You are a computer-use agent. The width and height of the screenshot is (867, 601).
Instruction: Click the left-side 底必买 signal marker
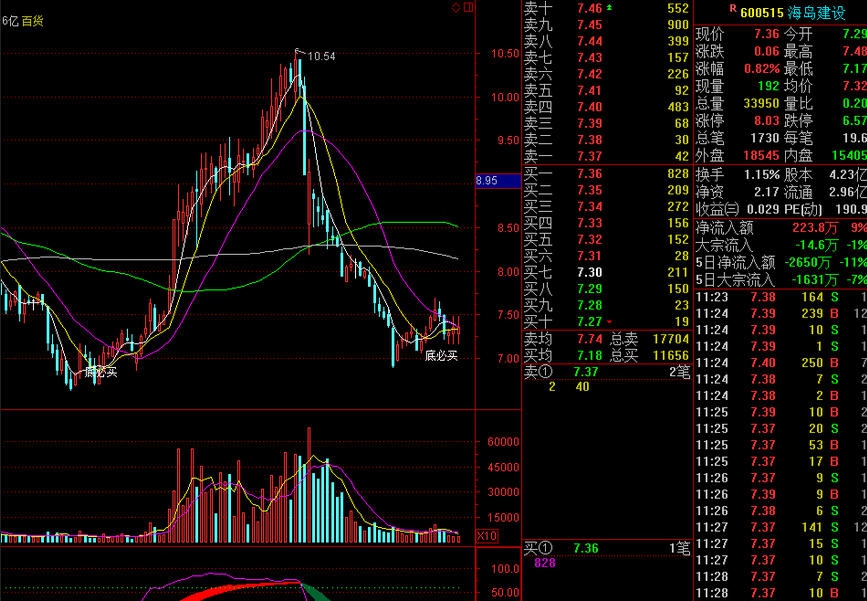pyautogui.click(x=101, y=372)
